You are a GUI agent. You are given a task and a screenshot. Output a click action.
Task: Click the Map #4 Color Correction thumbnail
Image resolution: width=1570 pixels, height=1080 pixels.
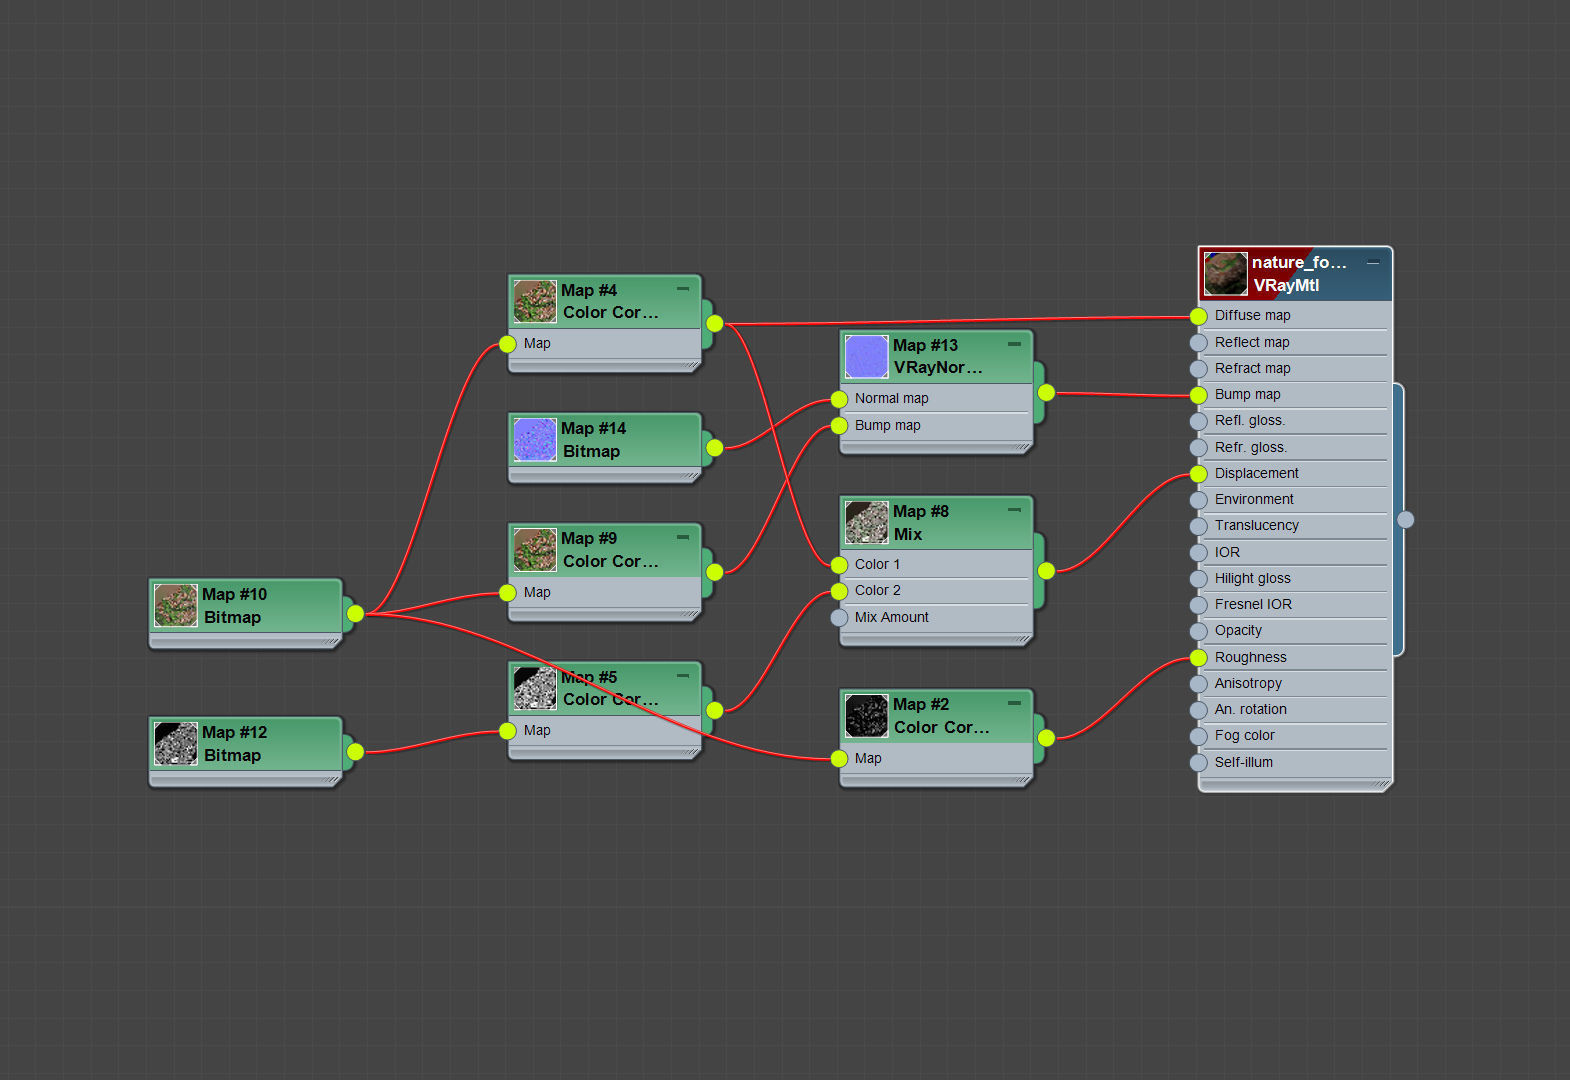(x=535, y=301)
